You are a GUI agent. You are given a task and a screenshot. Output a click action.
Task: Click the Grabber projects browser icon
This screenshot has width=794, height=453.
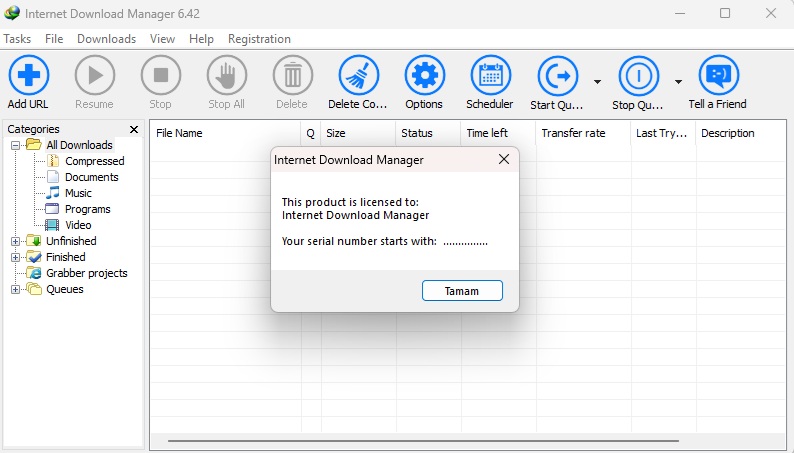pos(34,273)
